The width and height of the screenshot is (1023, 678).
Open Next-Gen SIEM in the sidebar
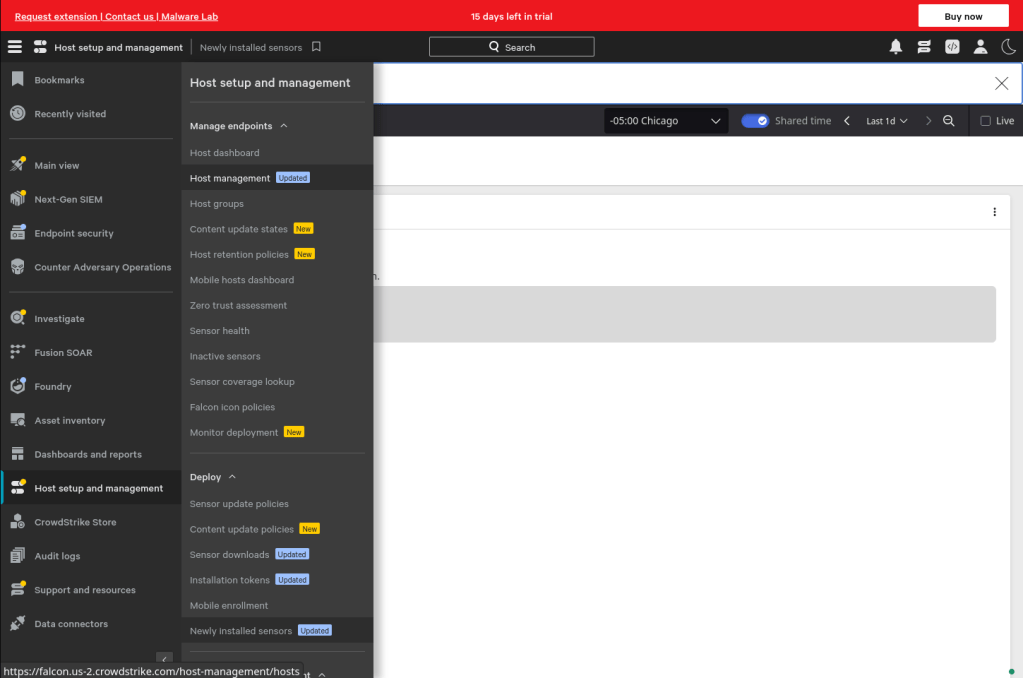[x=68, y=199]
